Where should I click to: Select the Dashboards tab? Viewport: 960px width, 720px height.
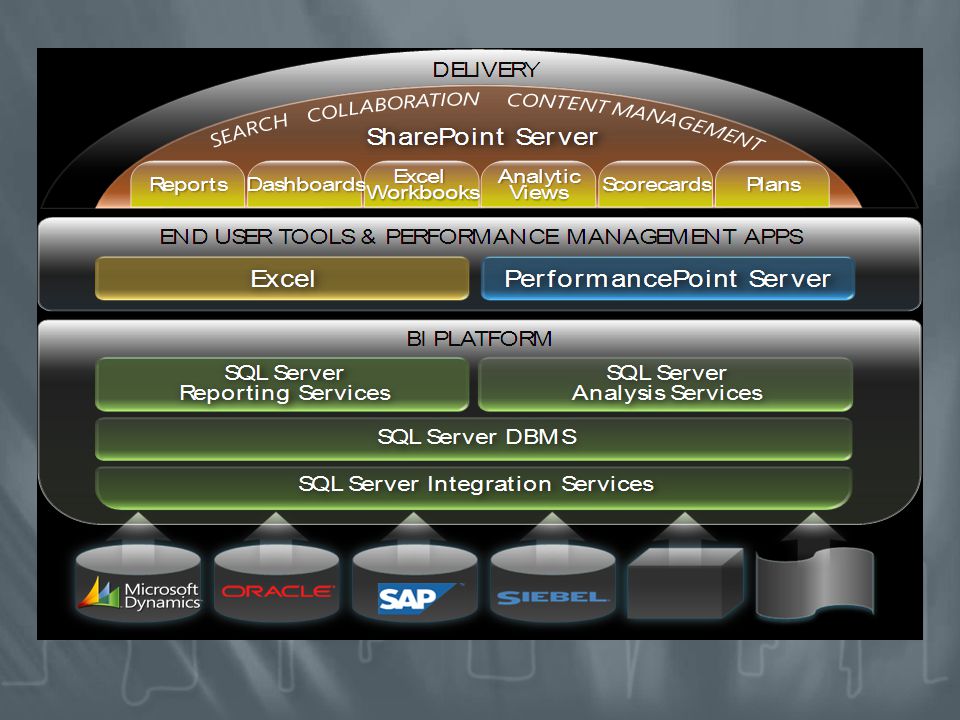305,184
